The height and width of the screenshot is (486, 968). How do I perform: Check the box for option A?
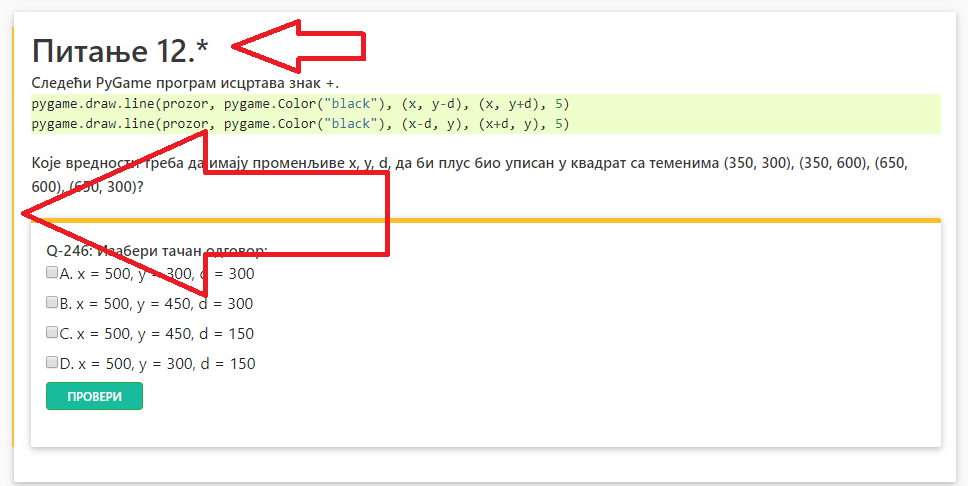(x=52, y=272)
